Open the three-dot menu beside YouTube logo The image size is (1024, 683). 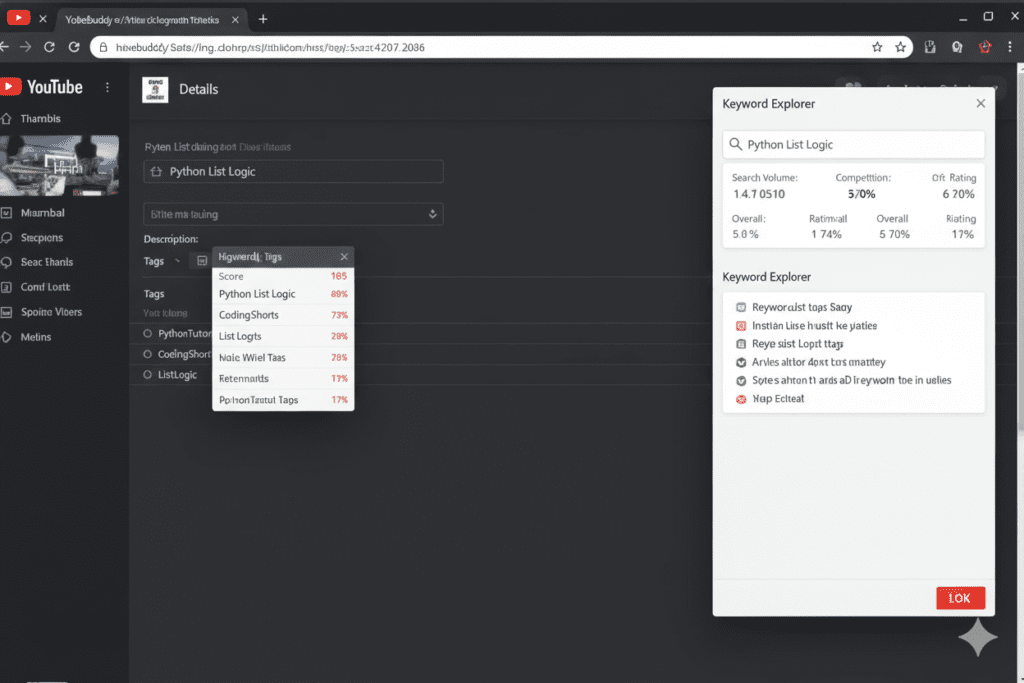click(x=107, y=87)
